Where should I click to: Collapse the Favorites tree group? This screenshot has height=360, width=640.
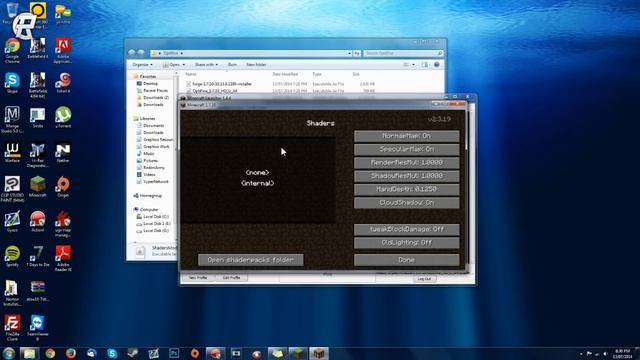point(148,76)
